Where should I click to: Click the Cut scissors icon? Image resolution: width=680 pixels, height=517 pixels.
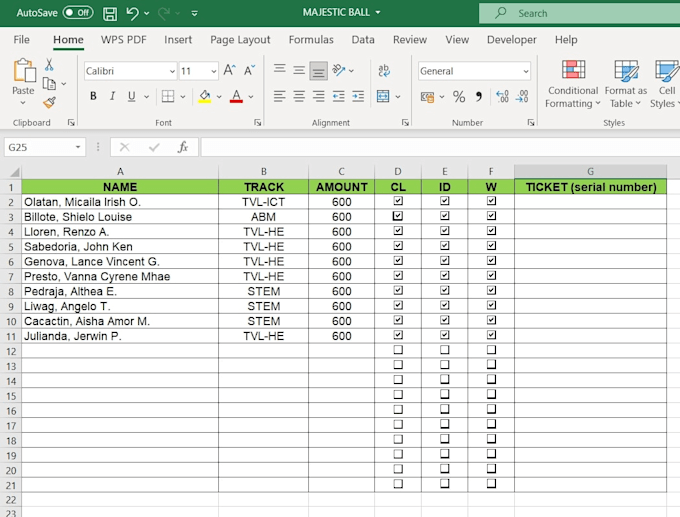[x=49, y=65]
